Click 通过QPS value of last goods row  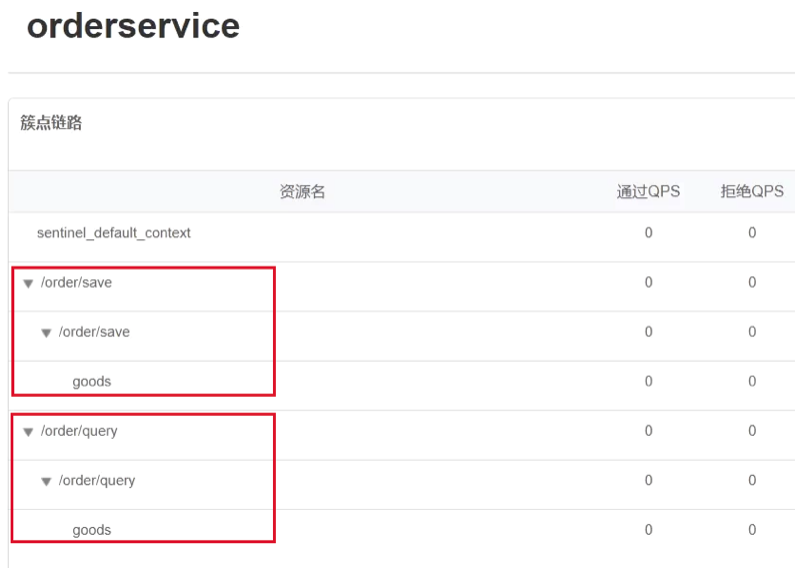coord(648,530)
